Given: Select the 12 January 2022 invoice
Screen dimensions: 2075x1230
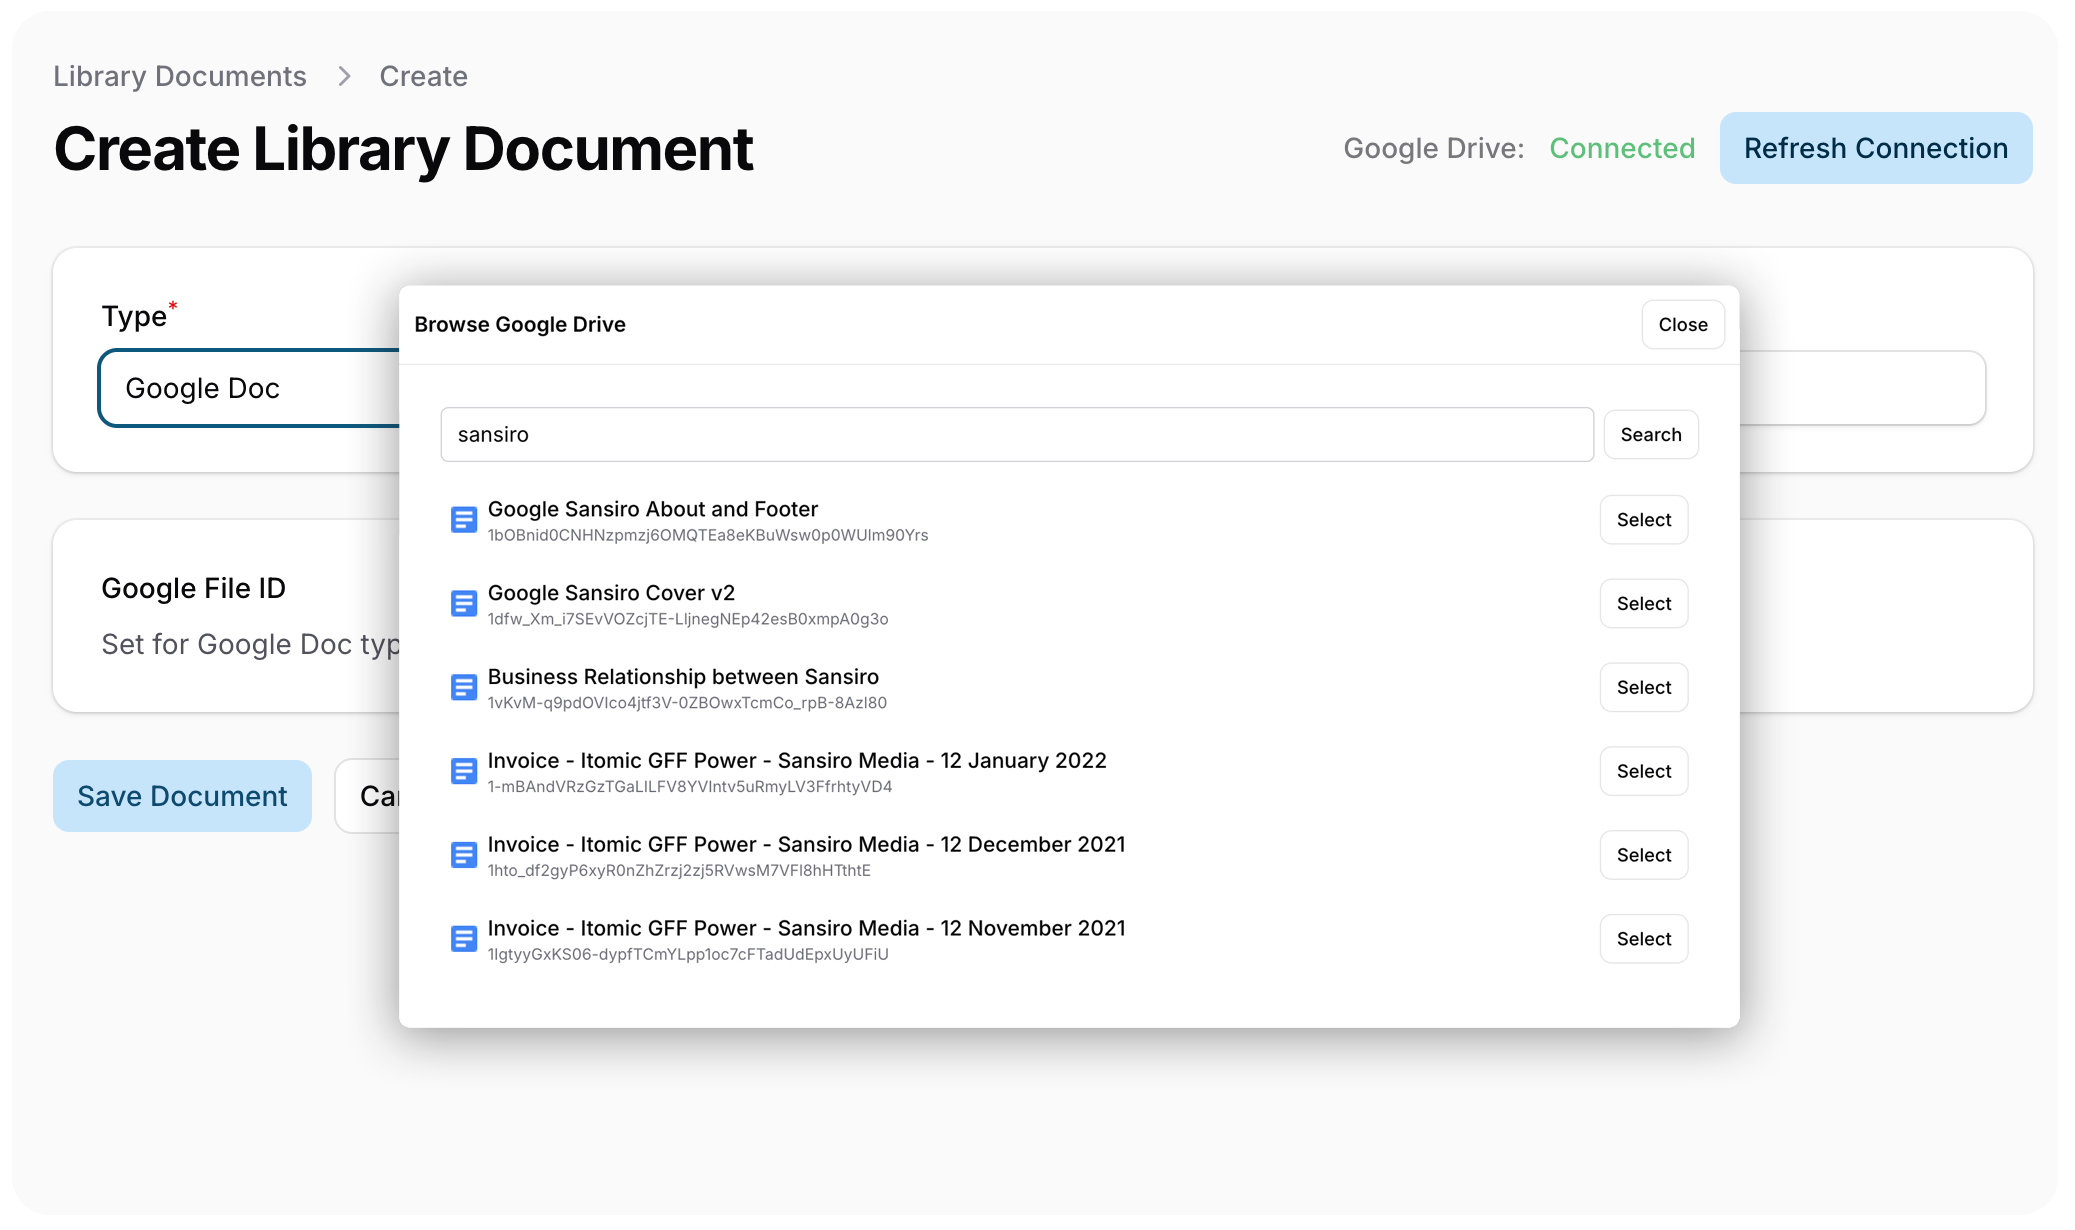Looking at the screenshot, I should coord(1643,772).
